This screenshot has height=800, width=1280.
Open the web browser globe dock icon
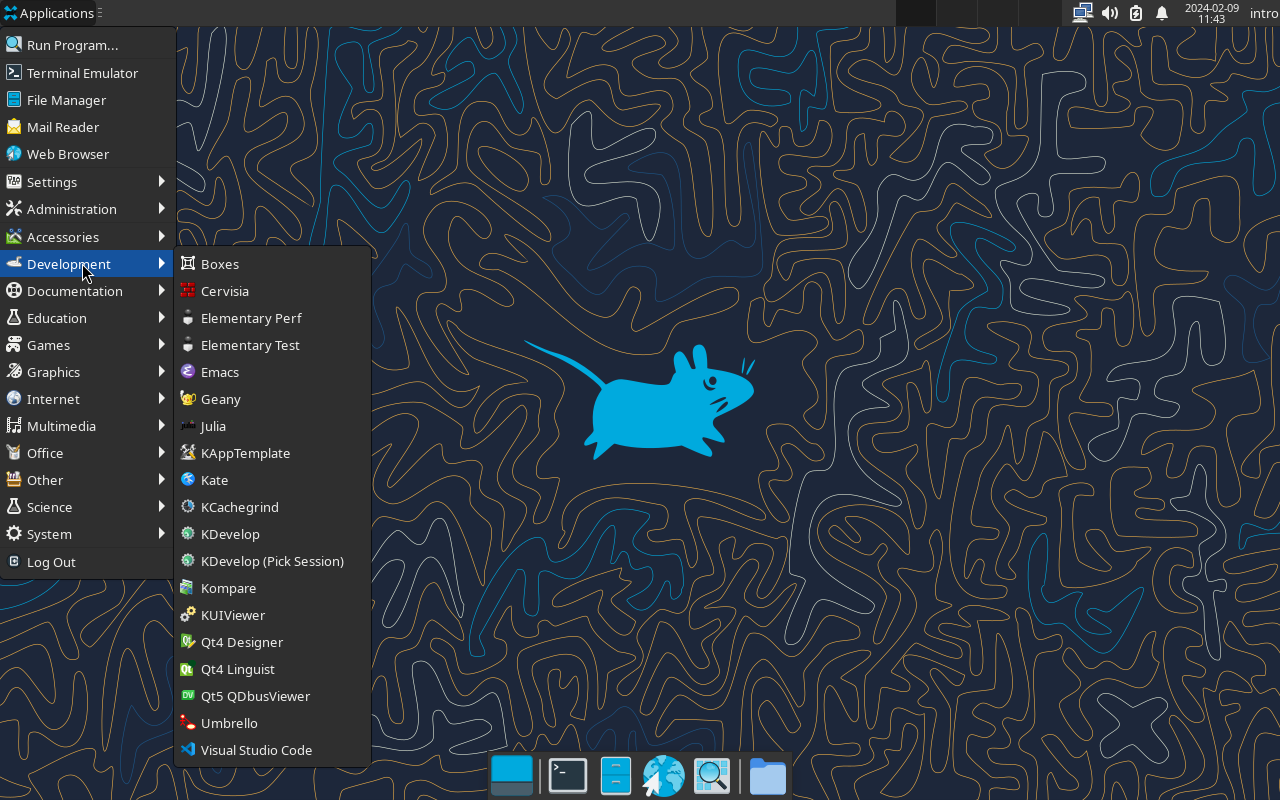(663, 775)
